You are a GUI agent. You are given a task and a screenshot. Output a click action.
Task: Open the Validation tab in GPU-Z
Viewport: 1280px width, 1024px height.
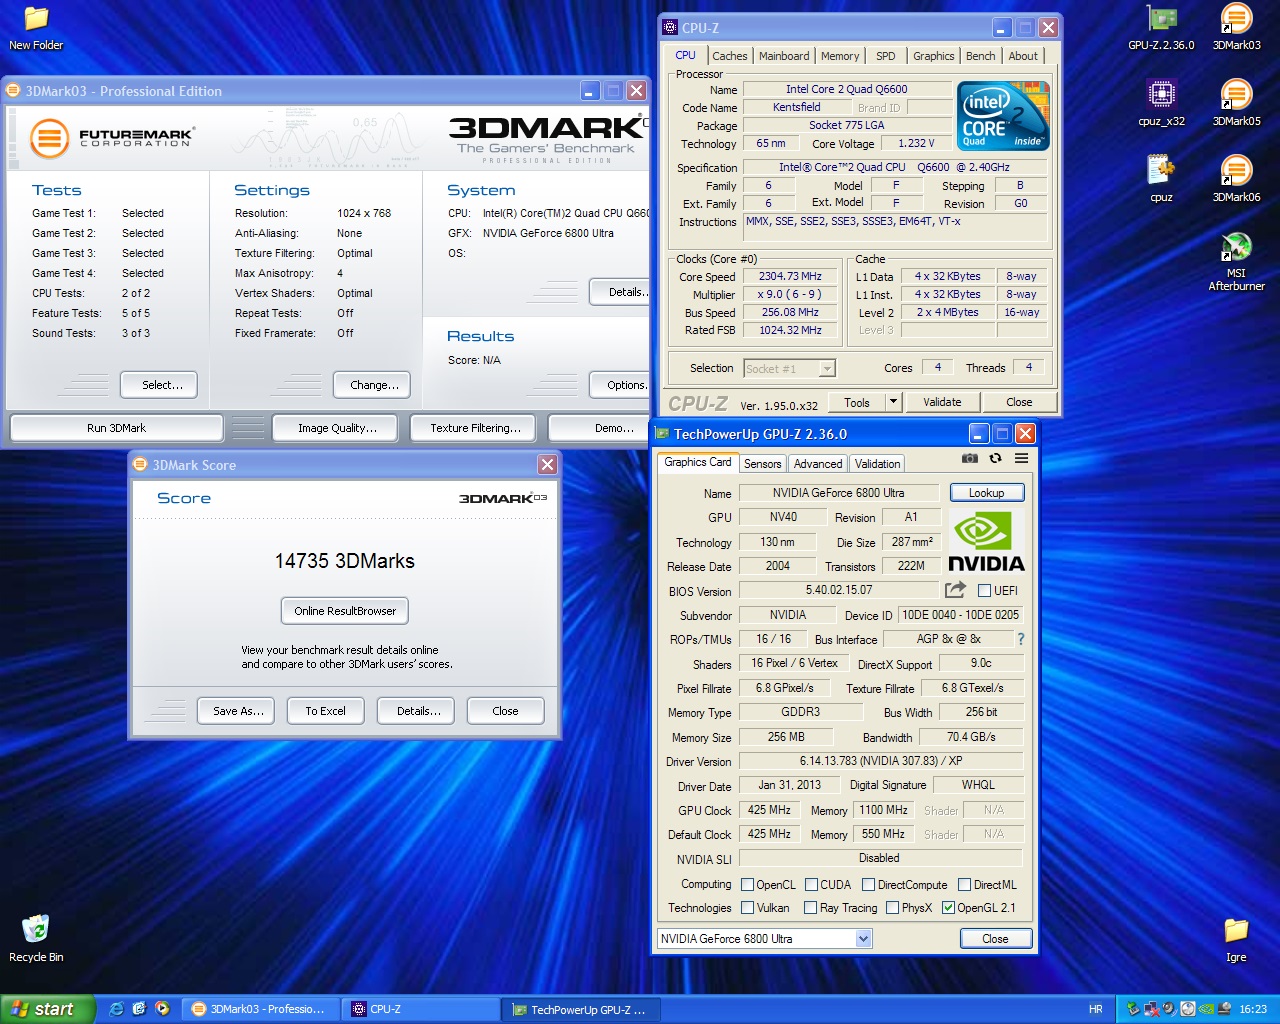pyautogui.click(x=877, y=464)
